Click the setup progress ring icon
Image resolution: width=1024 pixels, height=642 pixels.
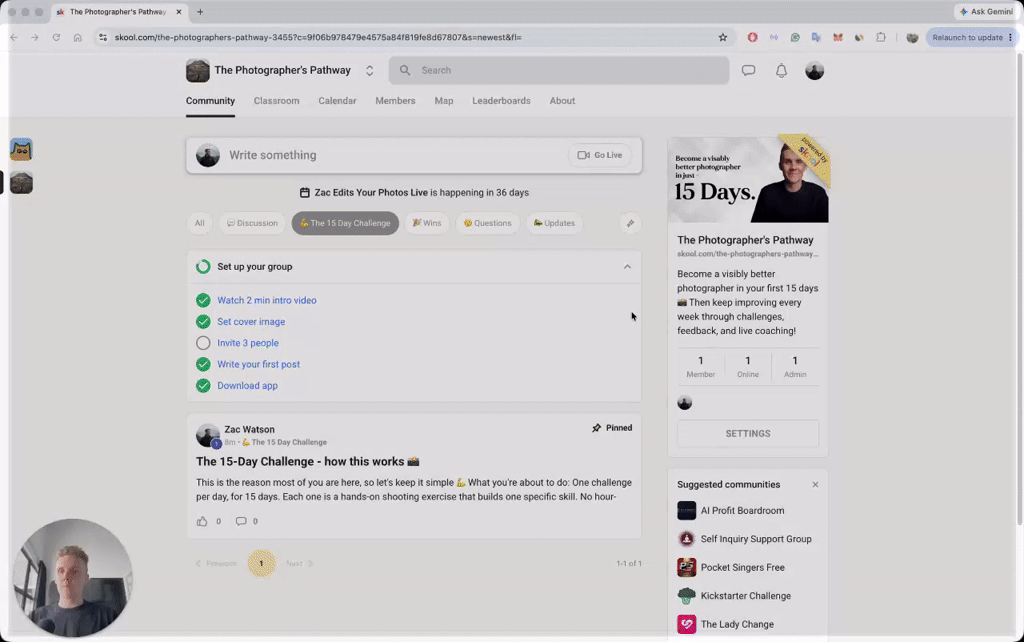[x=203, y=266]
